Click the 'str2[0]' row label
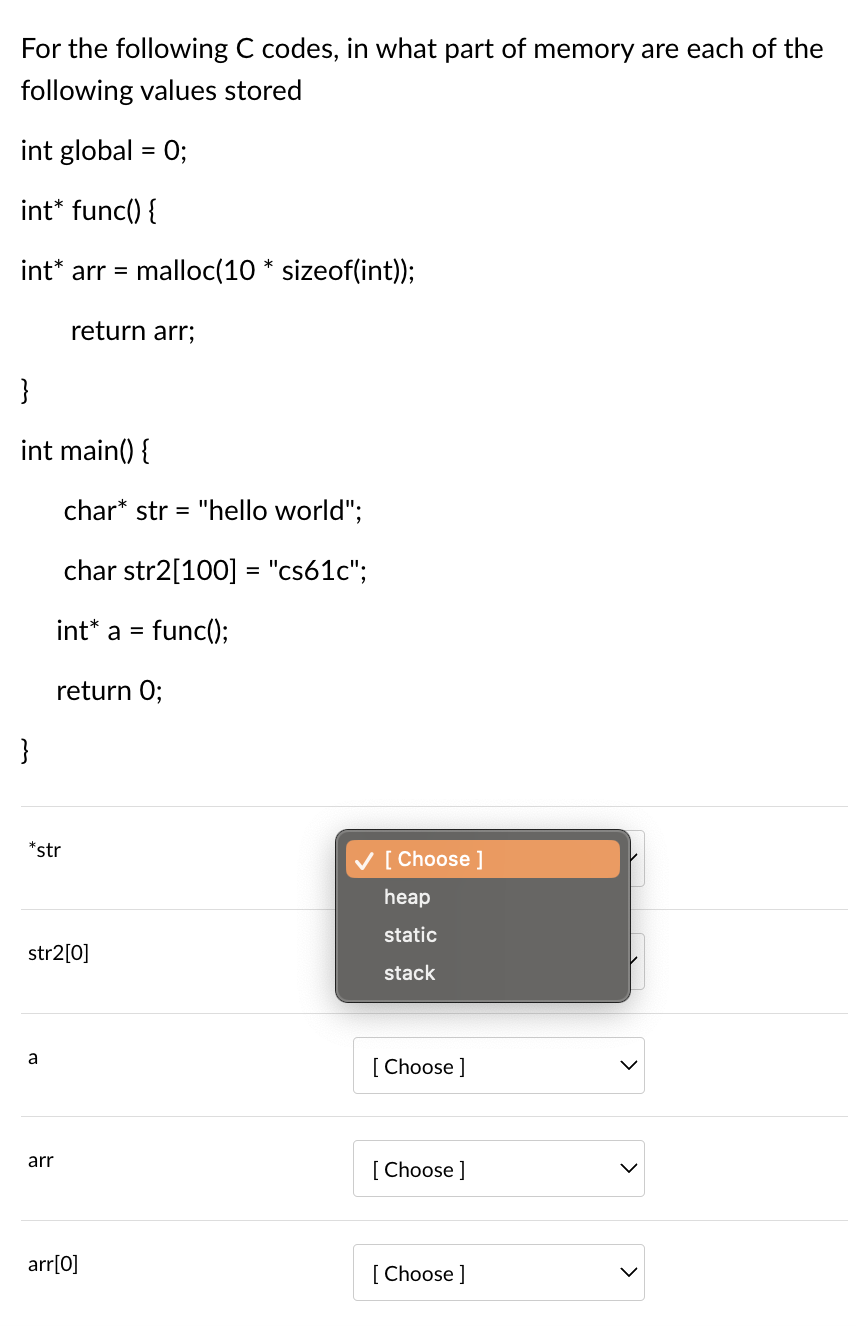The height and width of the screenshot is (1326, 856). click(x=58, y=953)
